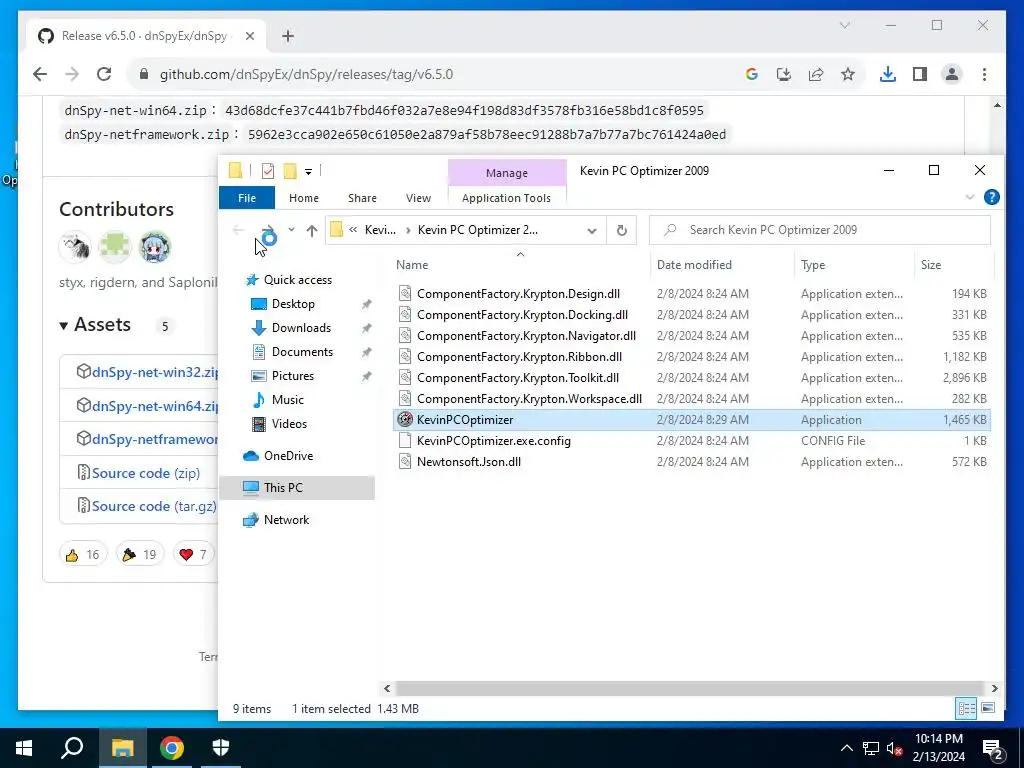This screenshot has width=1024, height=768.
Task: Open recent locations dropdown arrow
Action: click(291, 230)
